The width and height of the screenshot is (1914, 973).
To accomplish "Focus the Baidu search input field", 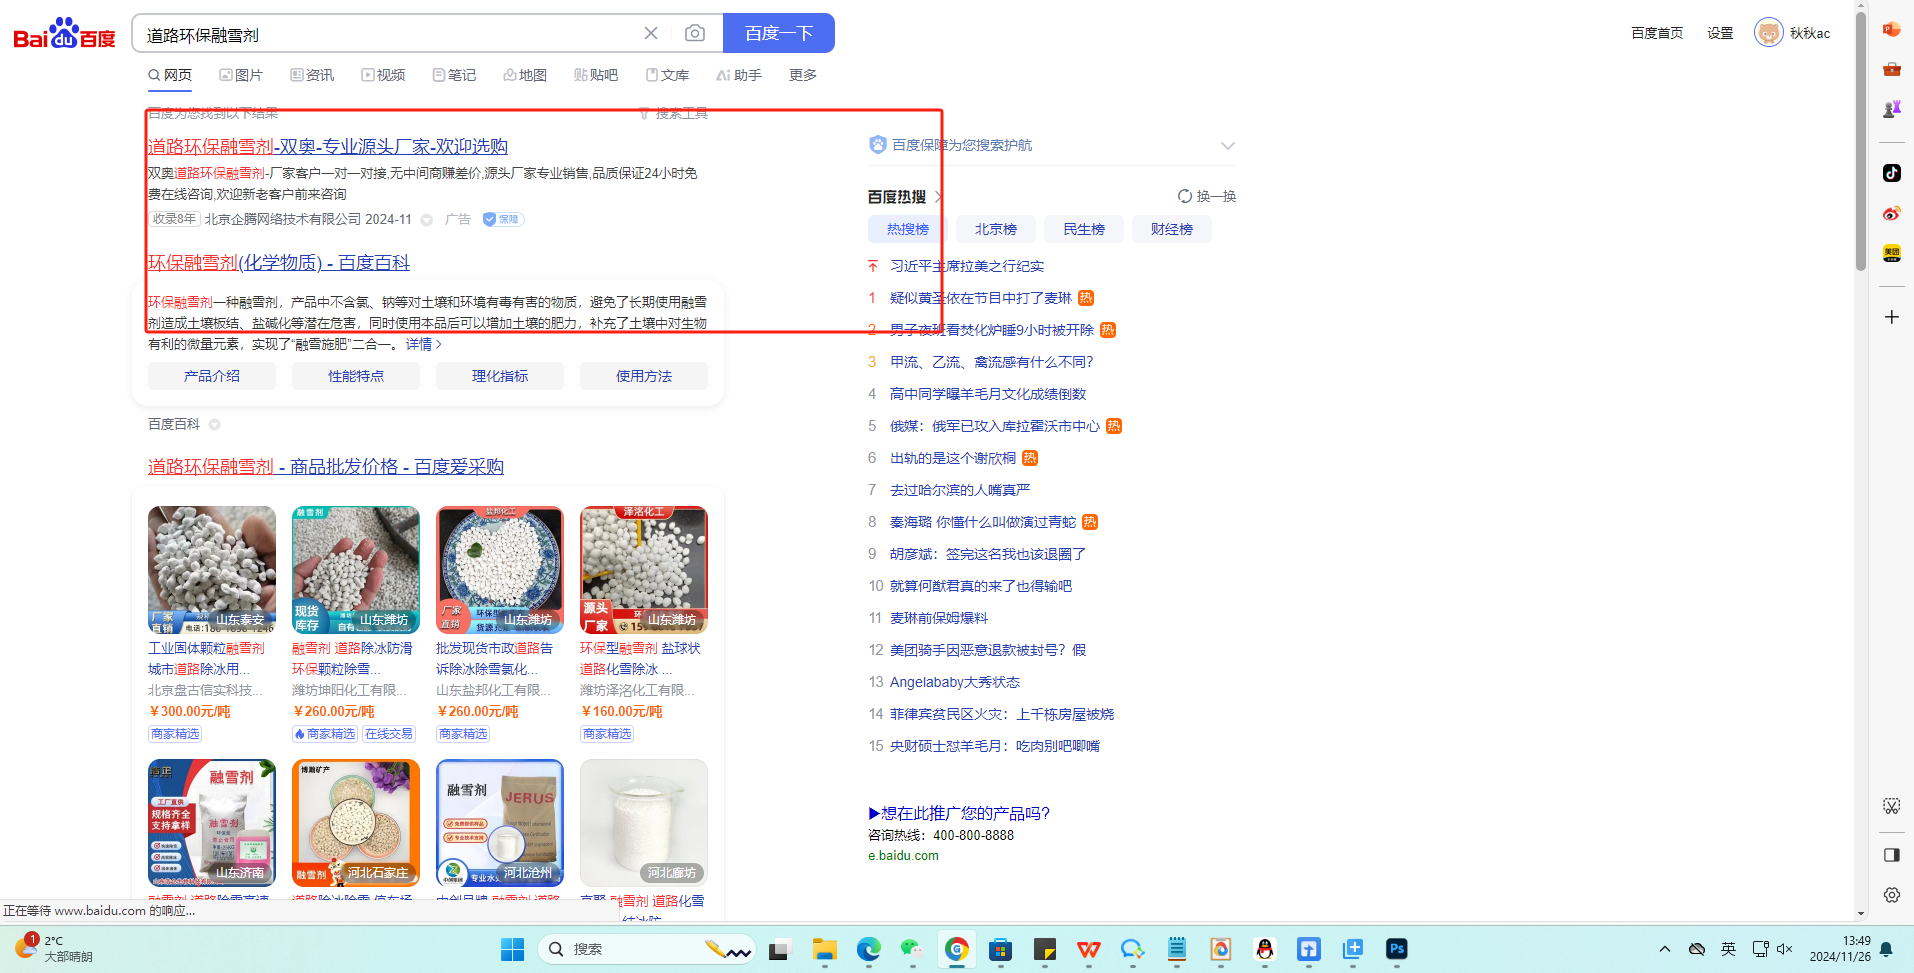I will tap(390, 35).
